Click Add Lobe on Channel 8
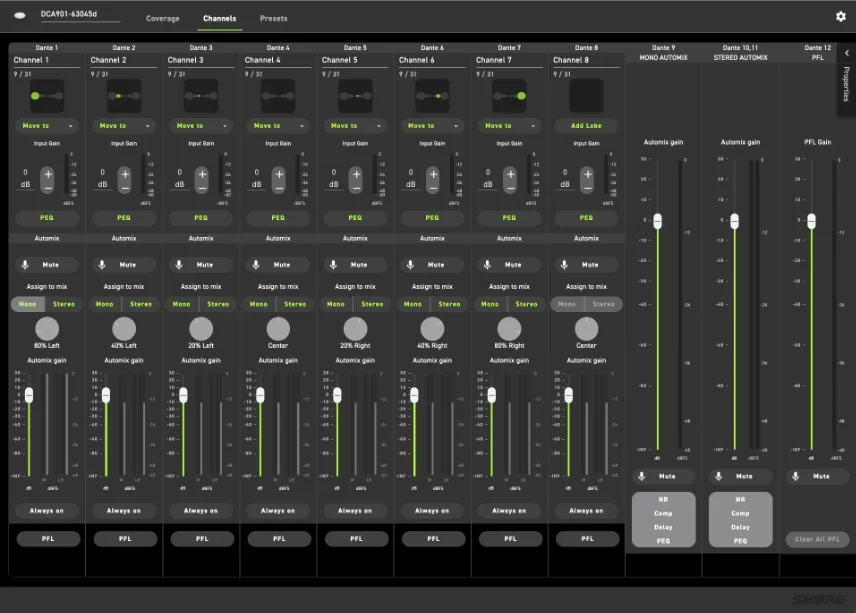The width and height of the screenshot is (856, 613). tap(587, 125)
